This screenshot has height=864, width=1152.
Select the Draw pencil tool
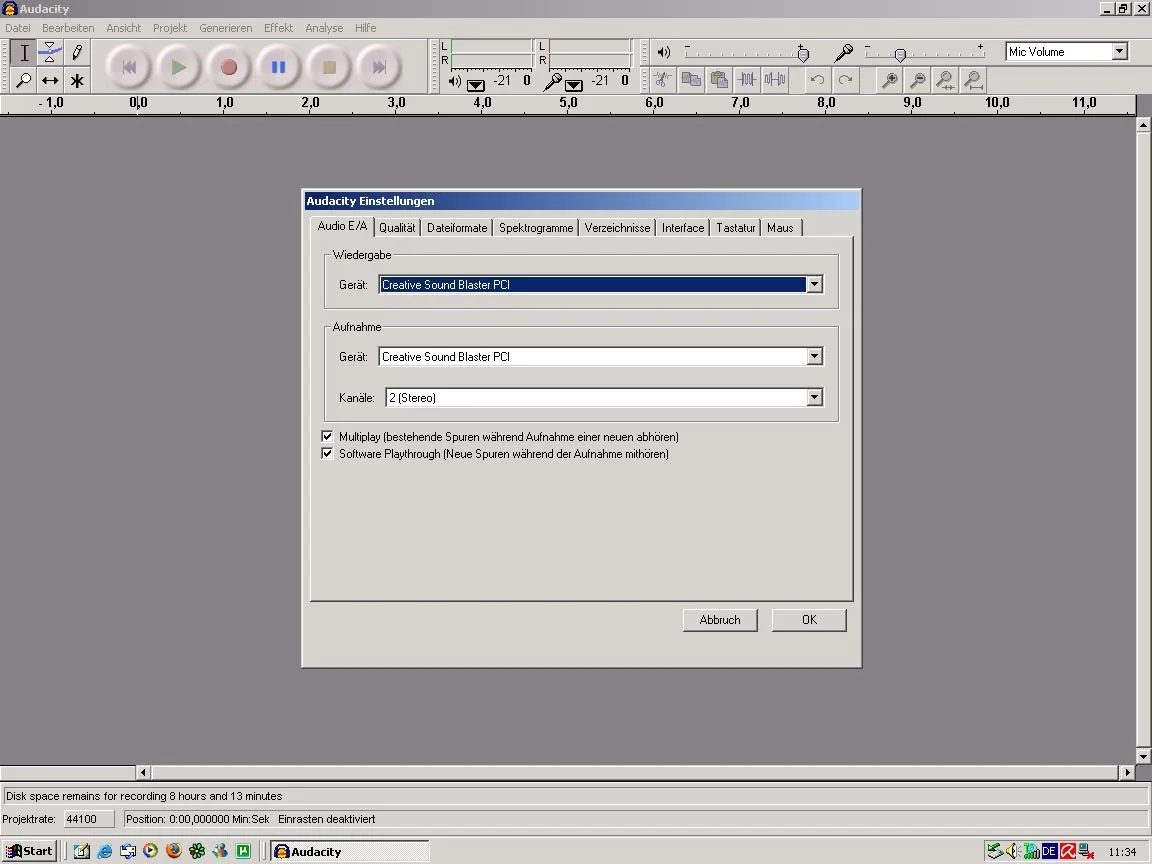77,53
